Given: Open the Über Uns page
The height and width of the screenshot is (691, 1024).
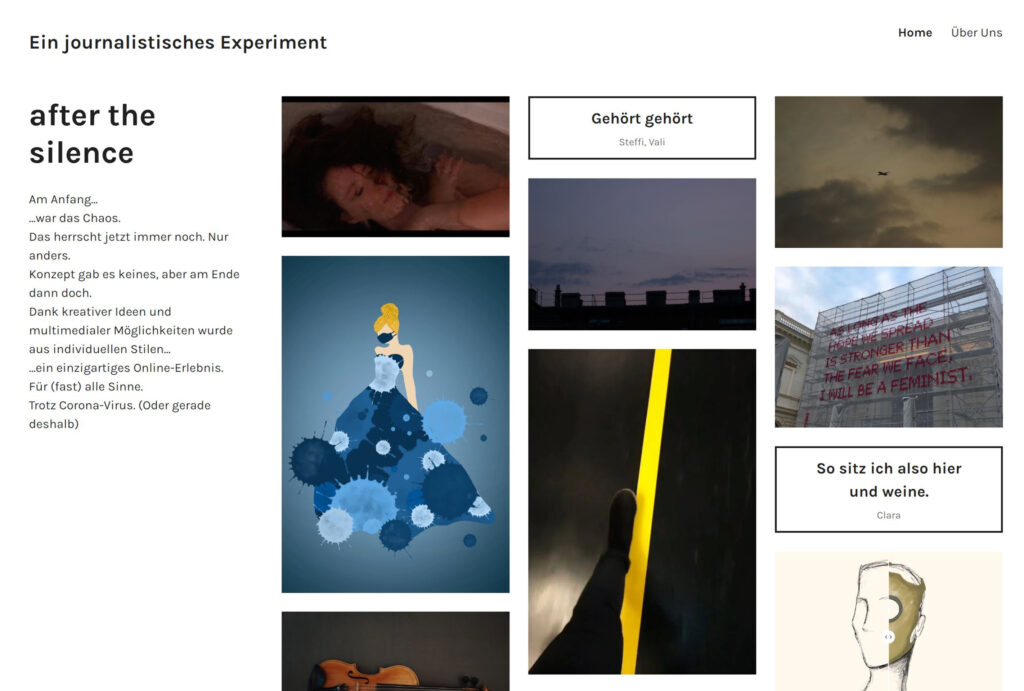Looking at the screenshot, I should [x=976, y=33].
